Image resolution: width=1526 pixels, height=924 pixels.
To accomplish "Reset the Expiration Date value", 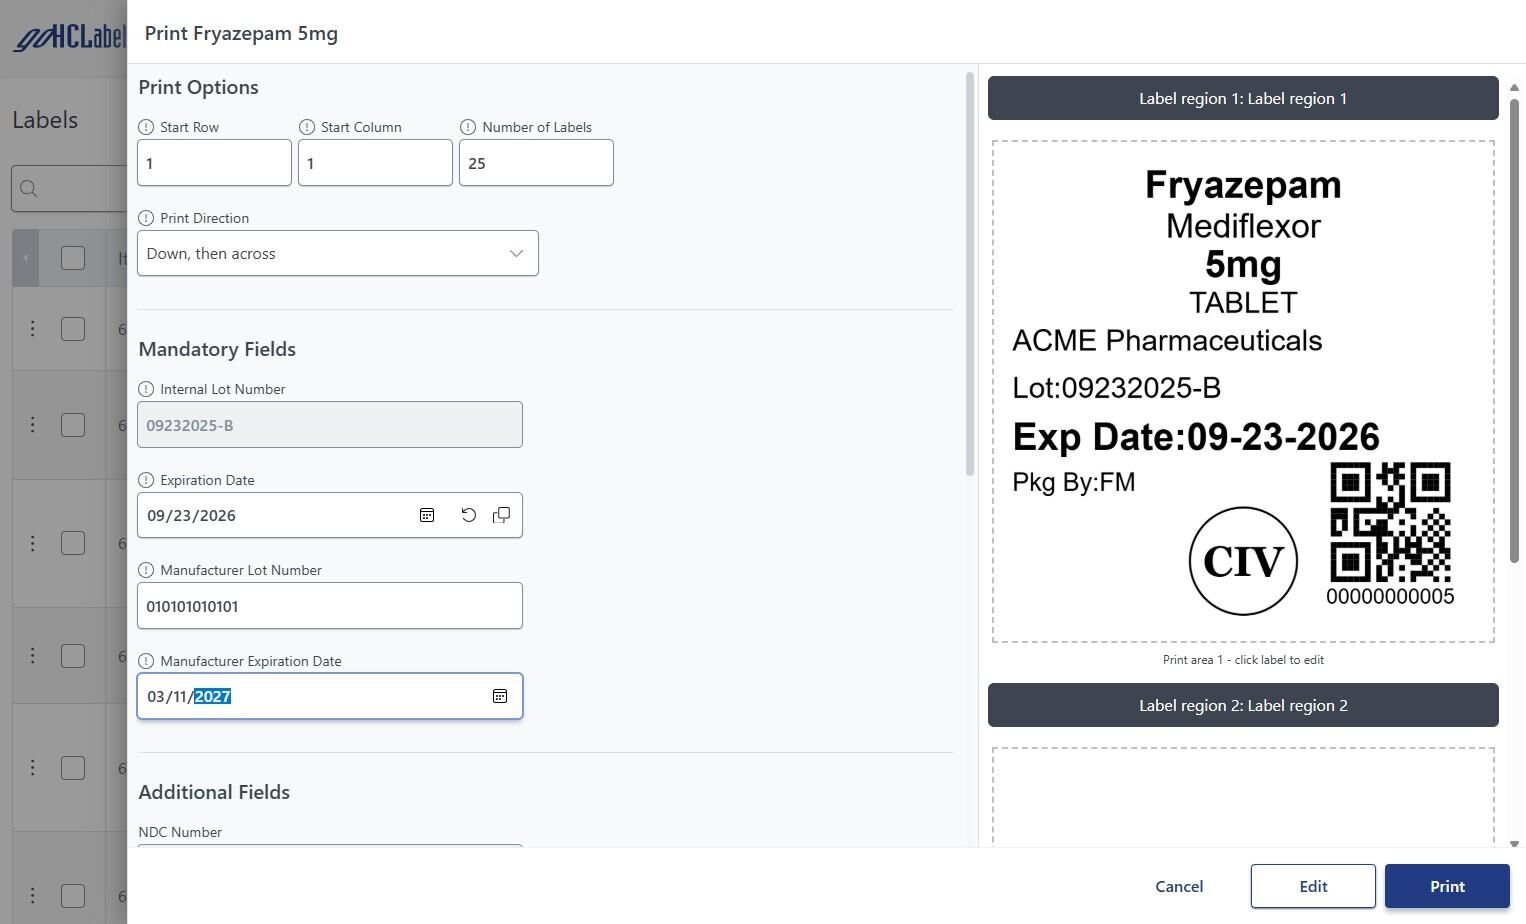I will [468, 515].
